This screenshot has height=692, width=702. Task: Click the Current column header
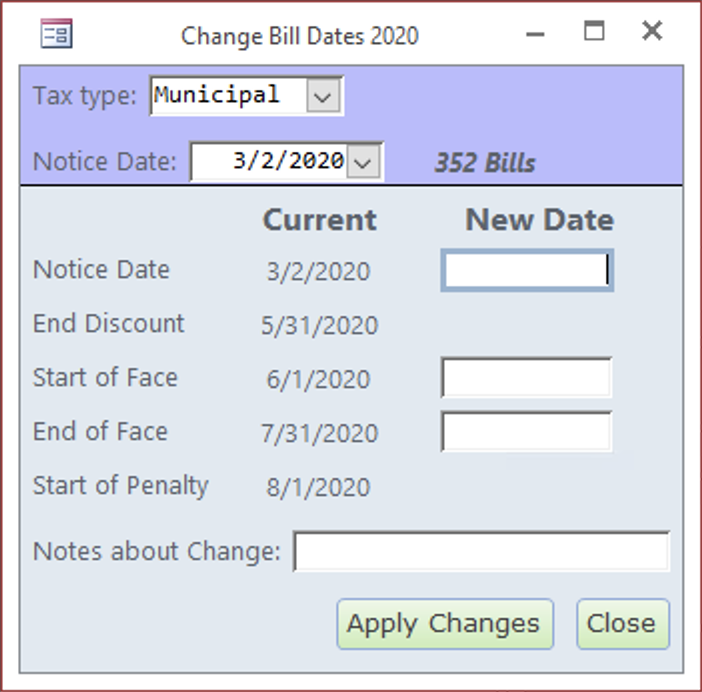(x=320, y=220)
